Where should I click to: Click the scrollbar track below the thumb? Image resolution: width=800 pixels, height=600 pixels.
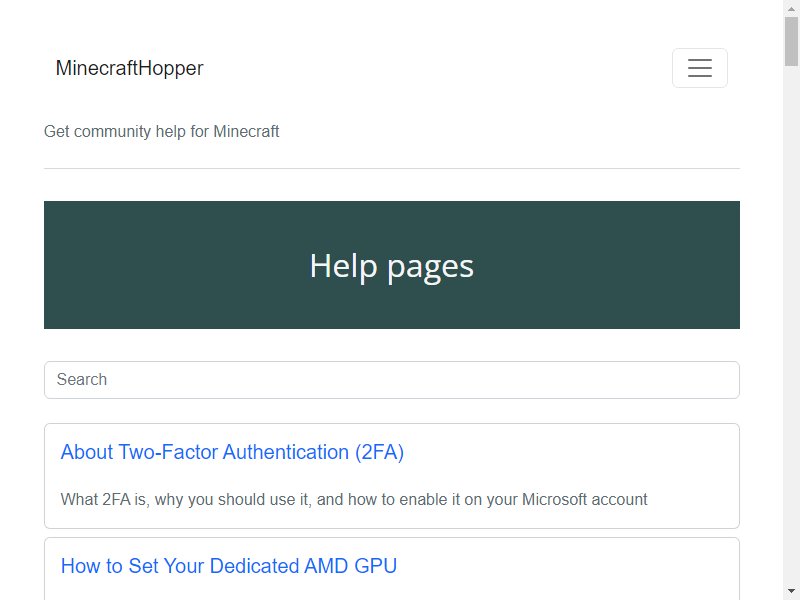791,327
